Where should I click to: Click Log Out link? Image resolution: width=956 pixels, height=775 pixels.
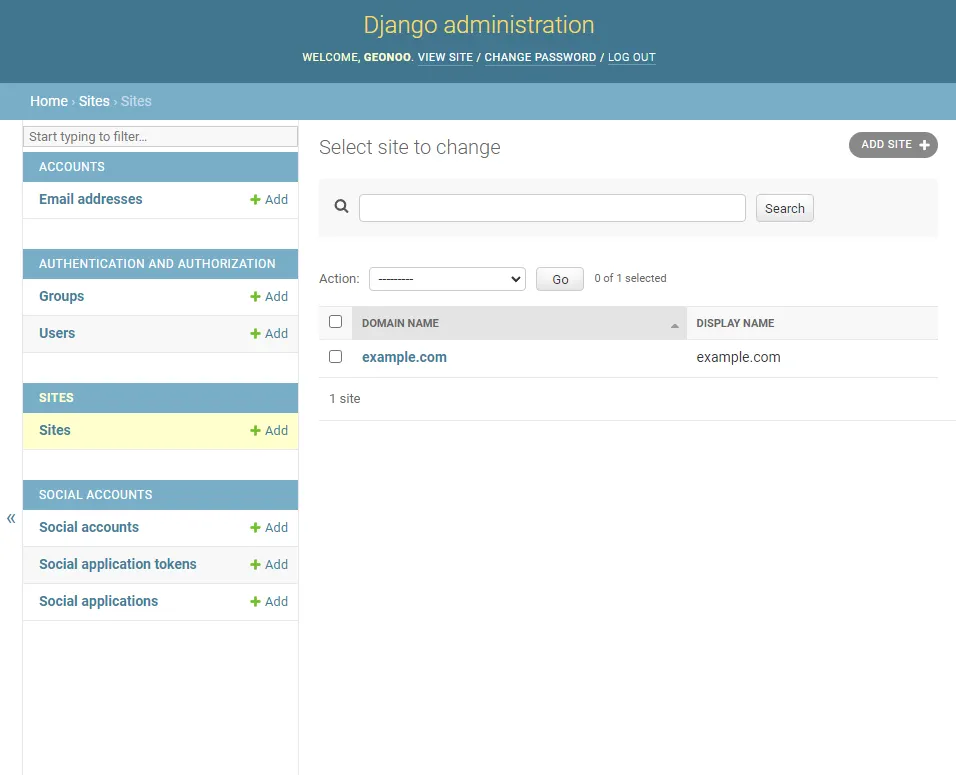(x=632, y=57)
